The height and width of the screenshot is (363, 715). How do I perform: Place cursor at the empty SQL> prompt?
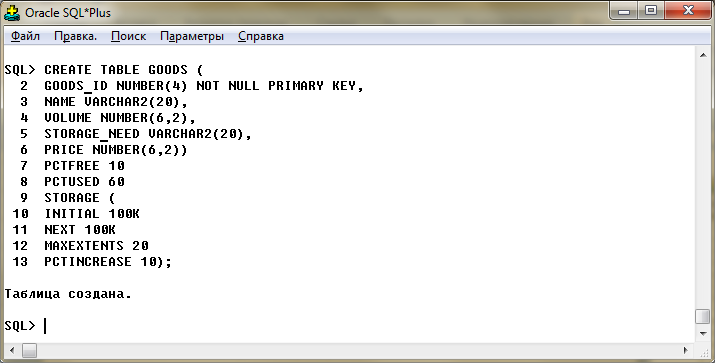[45, 326]
